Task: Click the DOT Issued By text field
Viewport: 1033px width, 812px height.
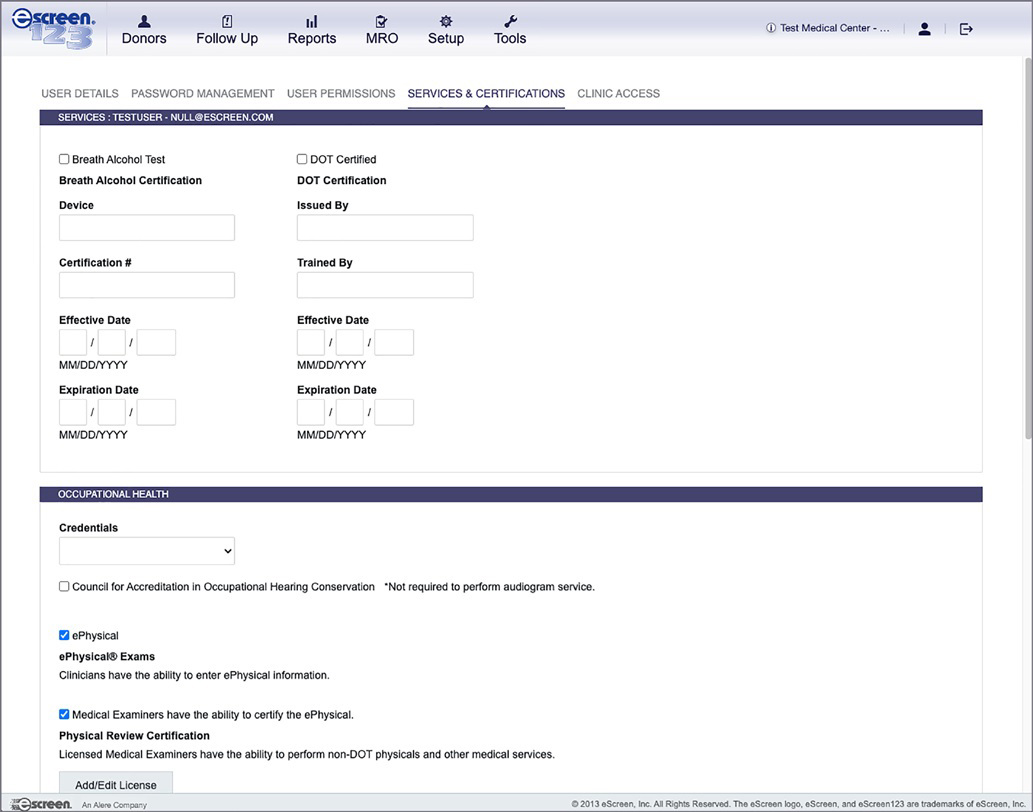Action: point(385,228)
